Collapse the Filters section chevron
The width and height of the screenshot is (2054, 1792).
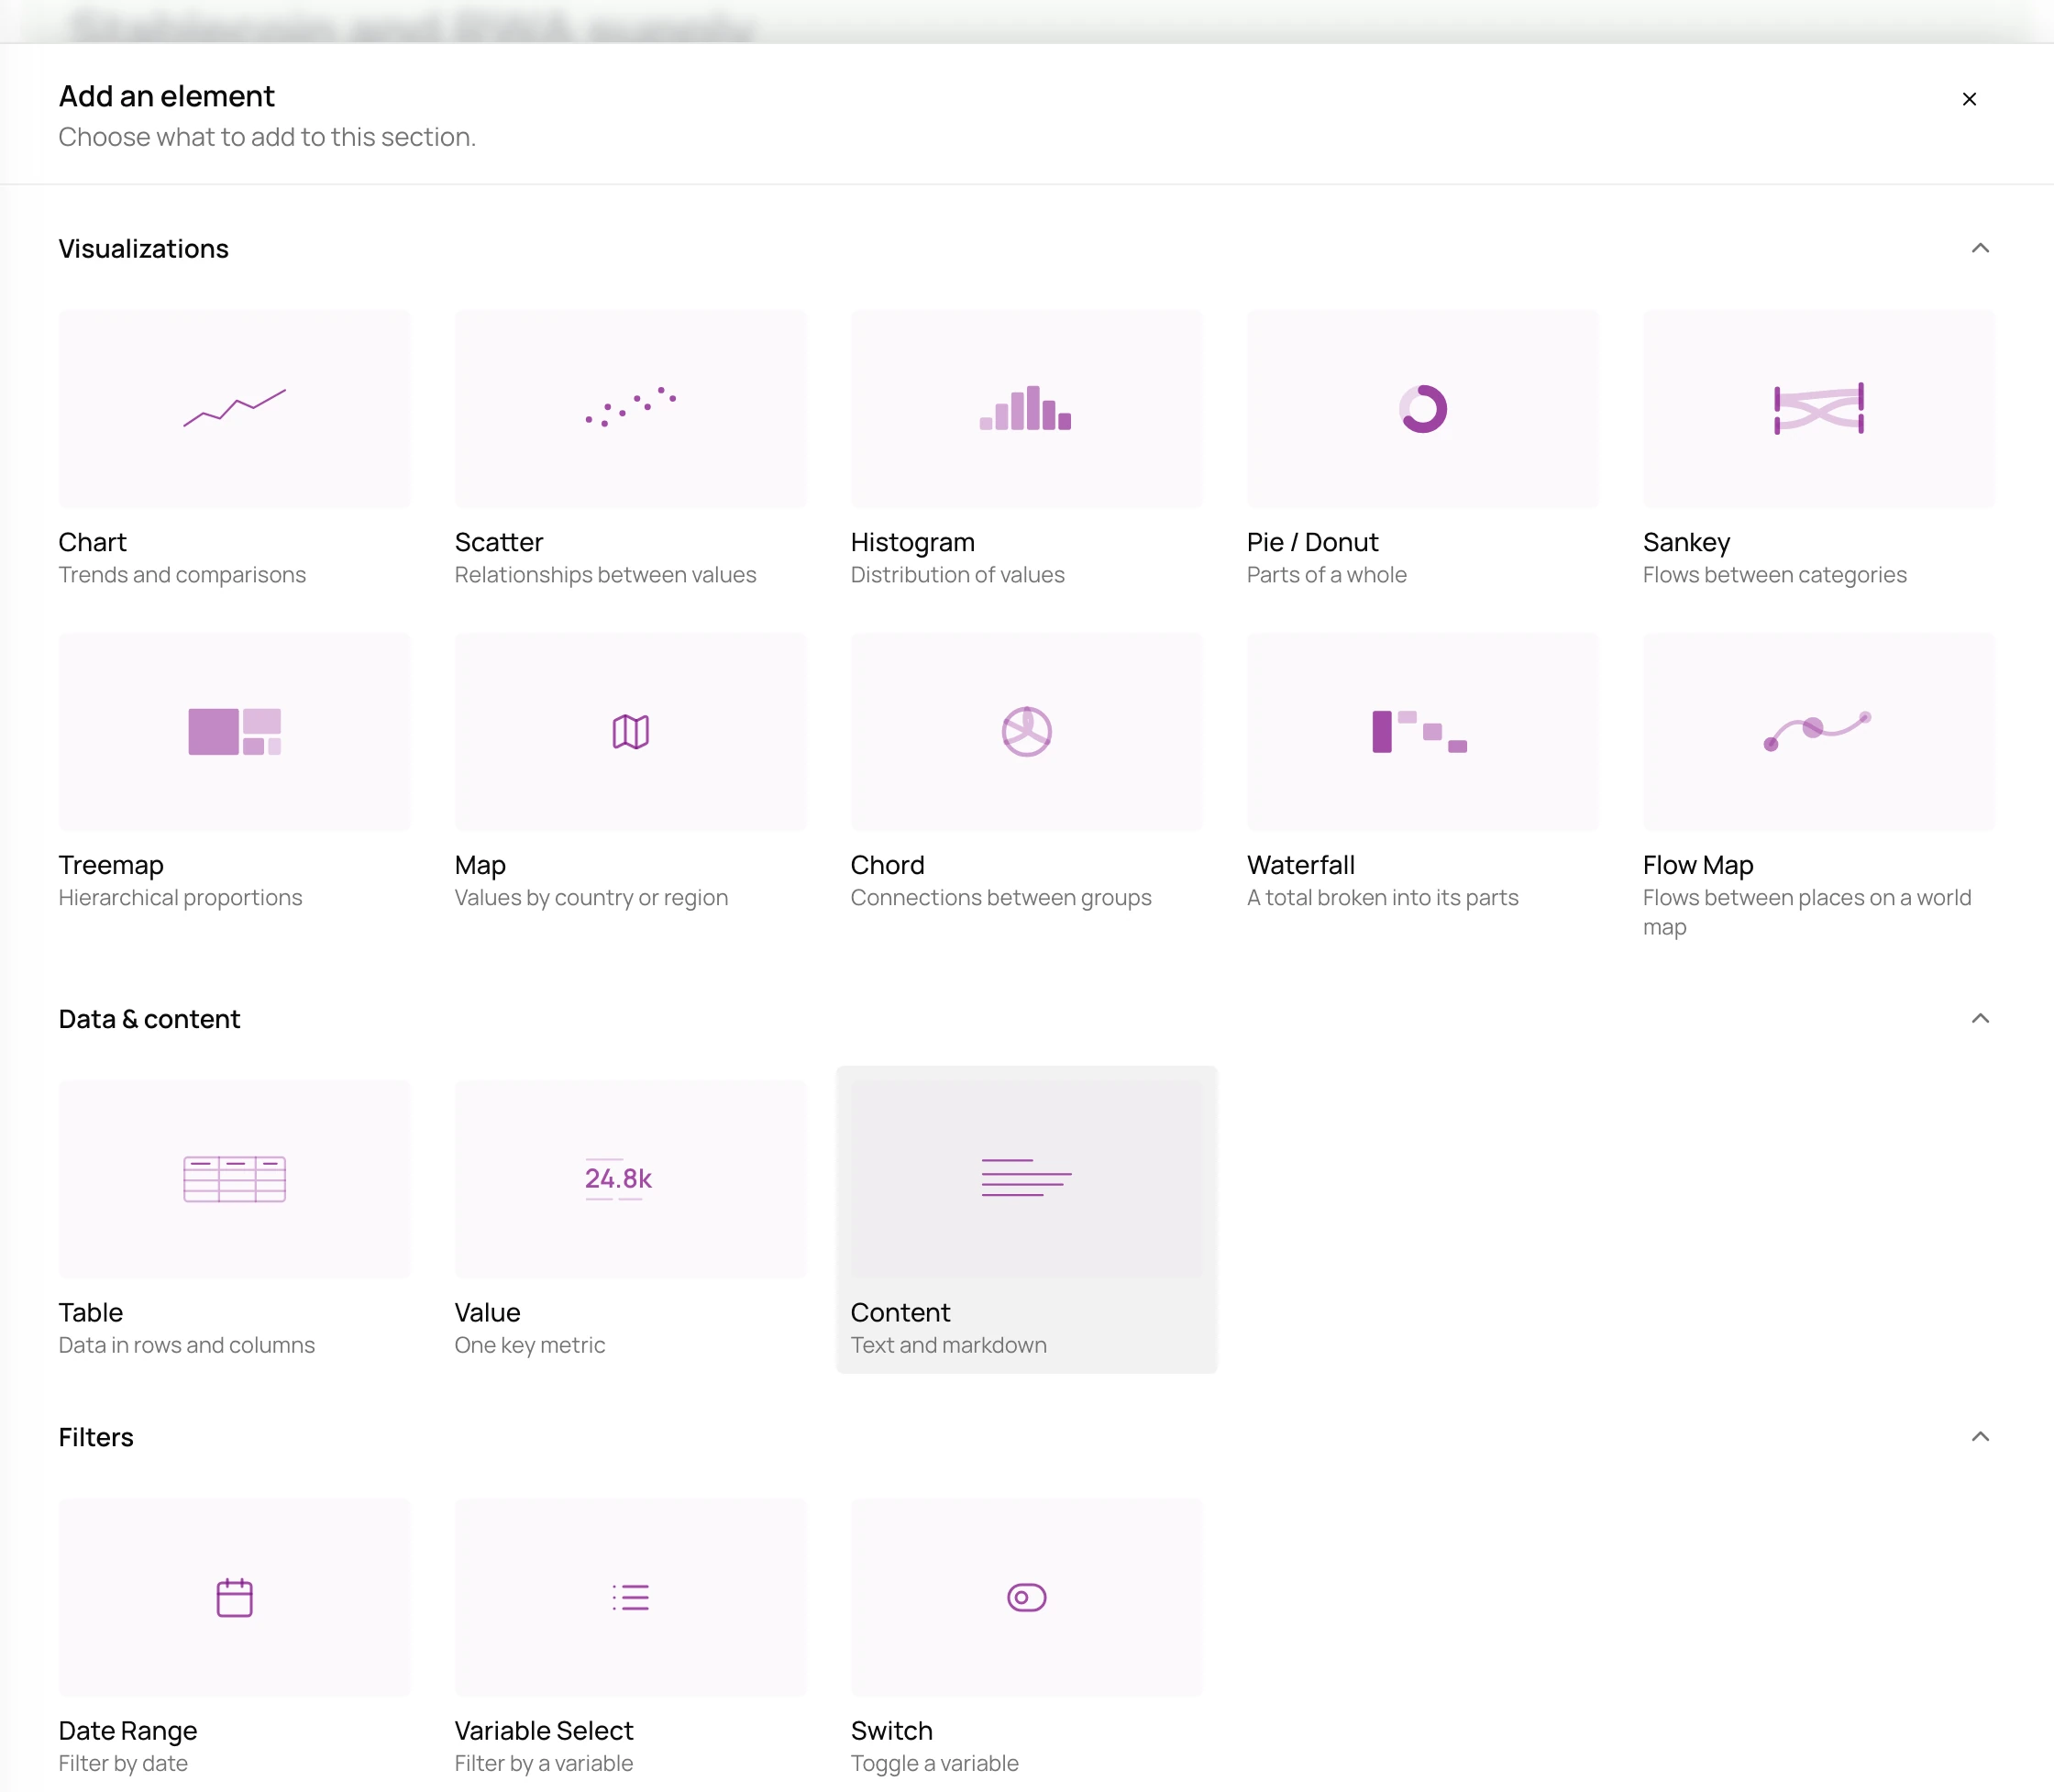pyautogui.click(x=1980, y=1436)
